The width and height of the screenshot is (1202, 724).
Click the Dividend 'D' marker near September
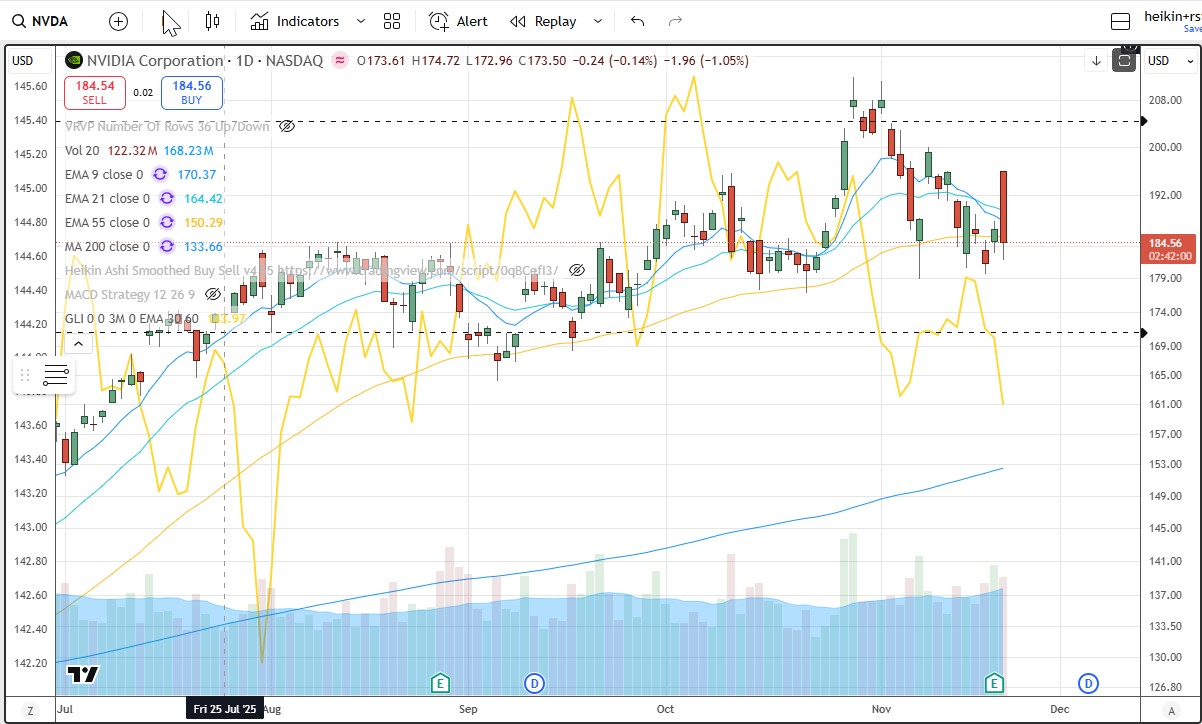(535, 683)
